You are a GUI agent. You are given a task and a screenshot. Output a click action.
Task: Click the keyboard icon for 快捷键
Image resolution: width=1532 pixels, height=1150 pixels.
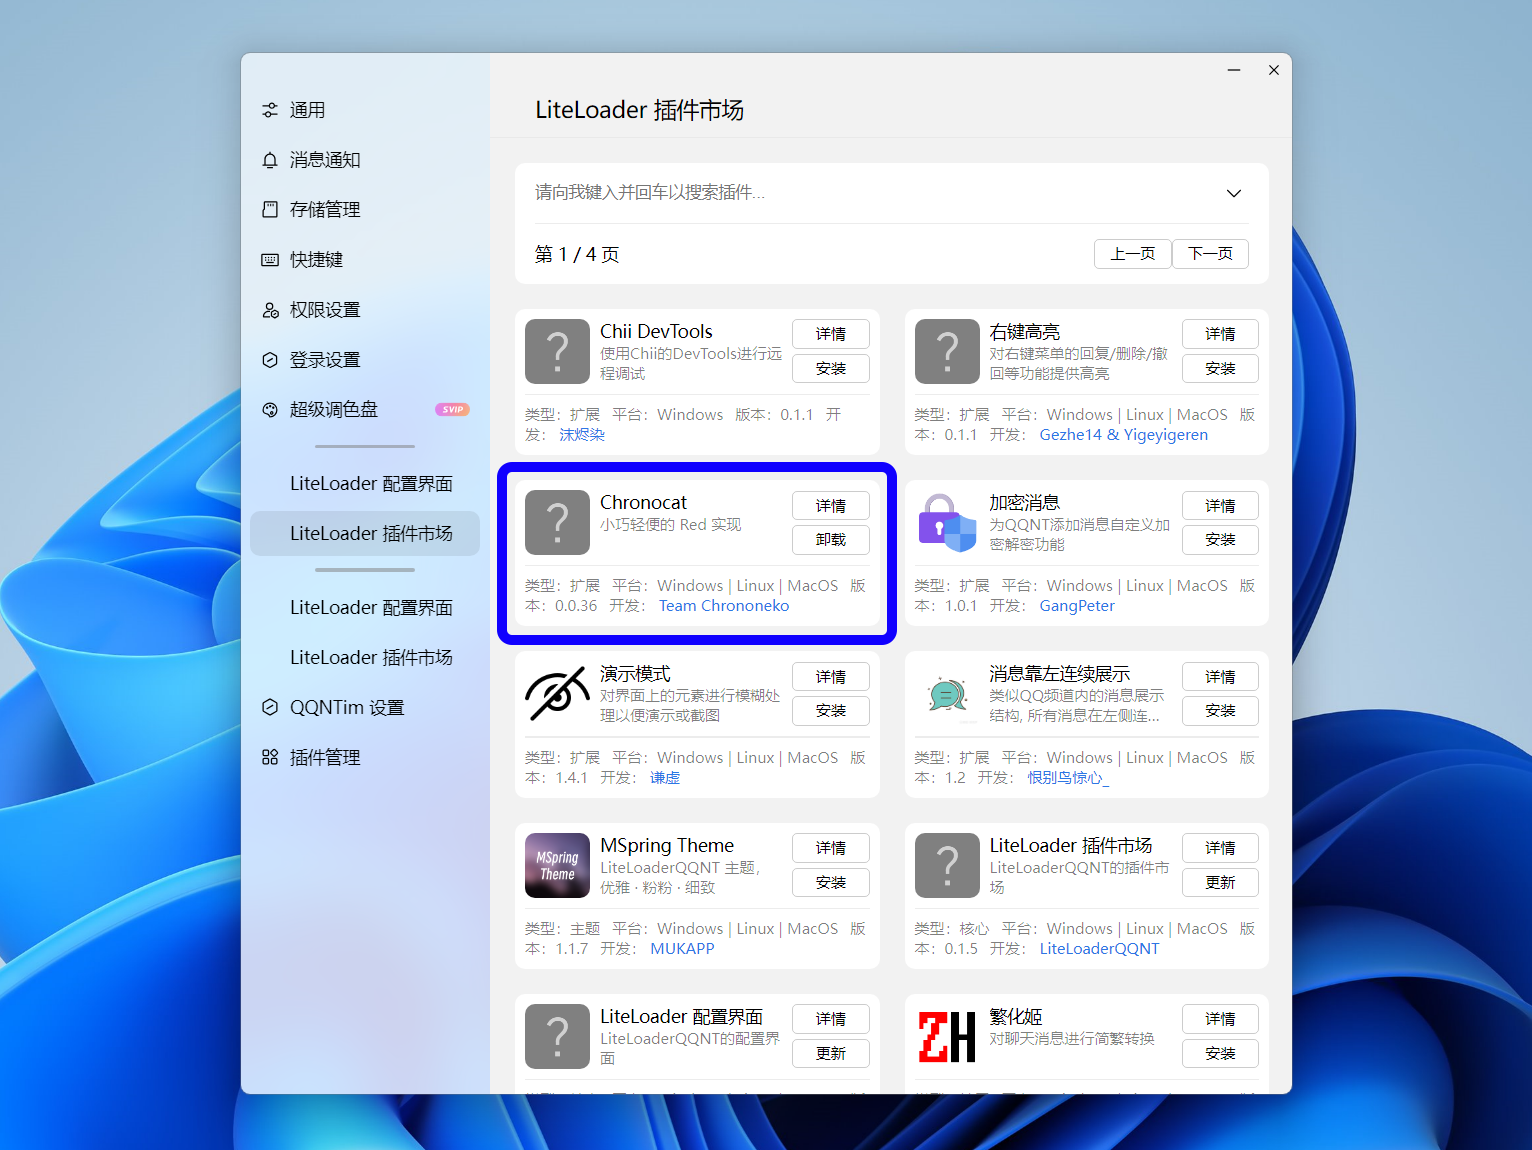point(270,260)
